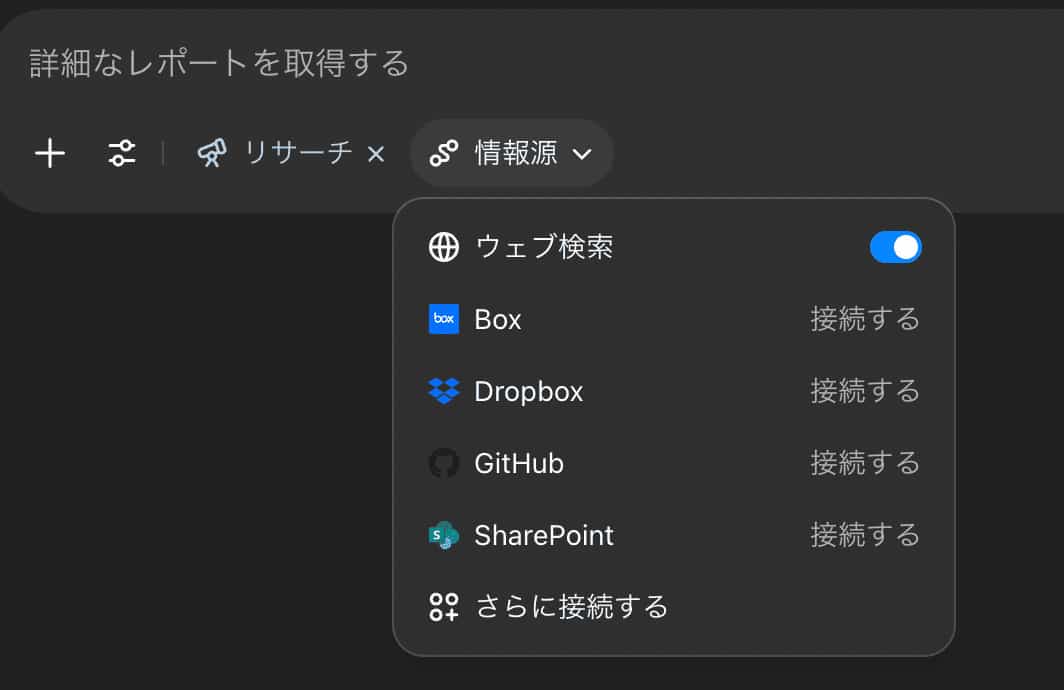The width and height of the screenshot is (1064, 690).
Task: Click the Research telescope icon
Action: click(x=212, y=153)
